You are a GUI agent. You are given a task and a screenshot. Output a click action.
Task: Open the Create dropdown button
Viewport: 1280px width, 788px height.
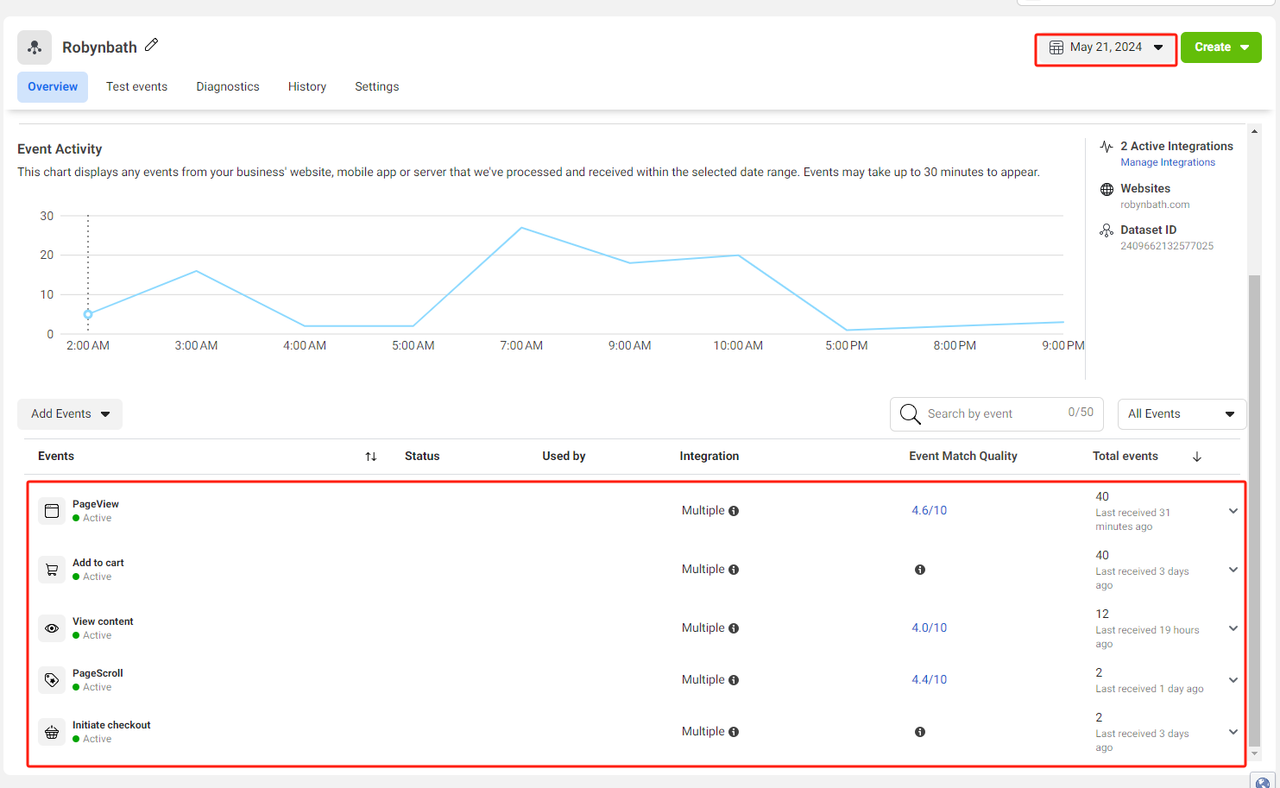tap(1221, 47)
